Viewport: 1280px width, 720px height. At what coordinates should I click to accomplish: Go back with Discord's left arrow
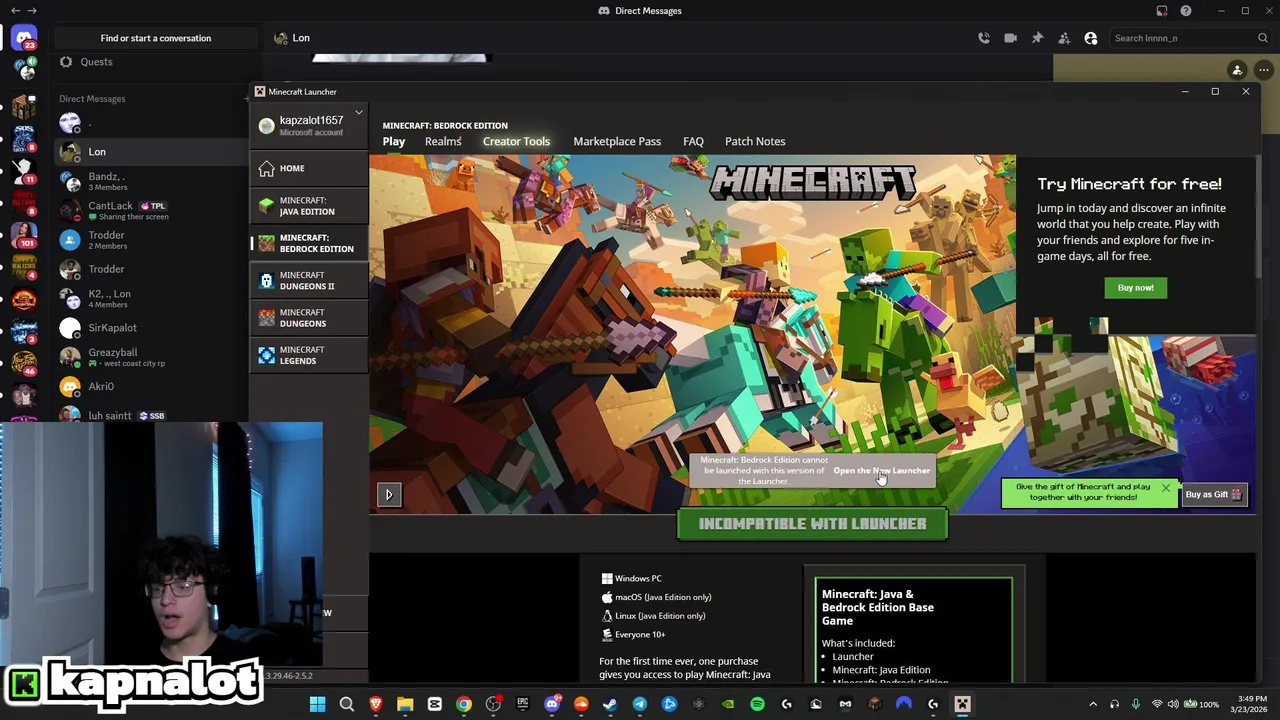coord(15,11)
